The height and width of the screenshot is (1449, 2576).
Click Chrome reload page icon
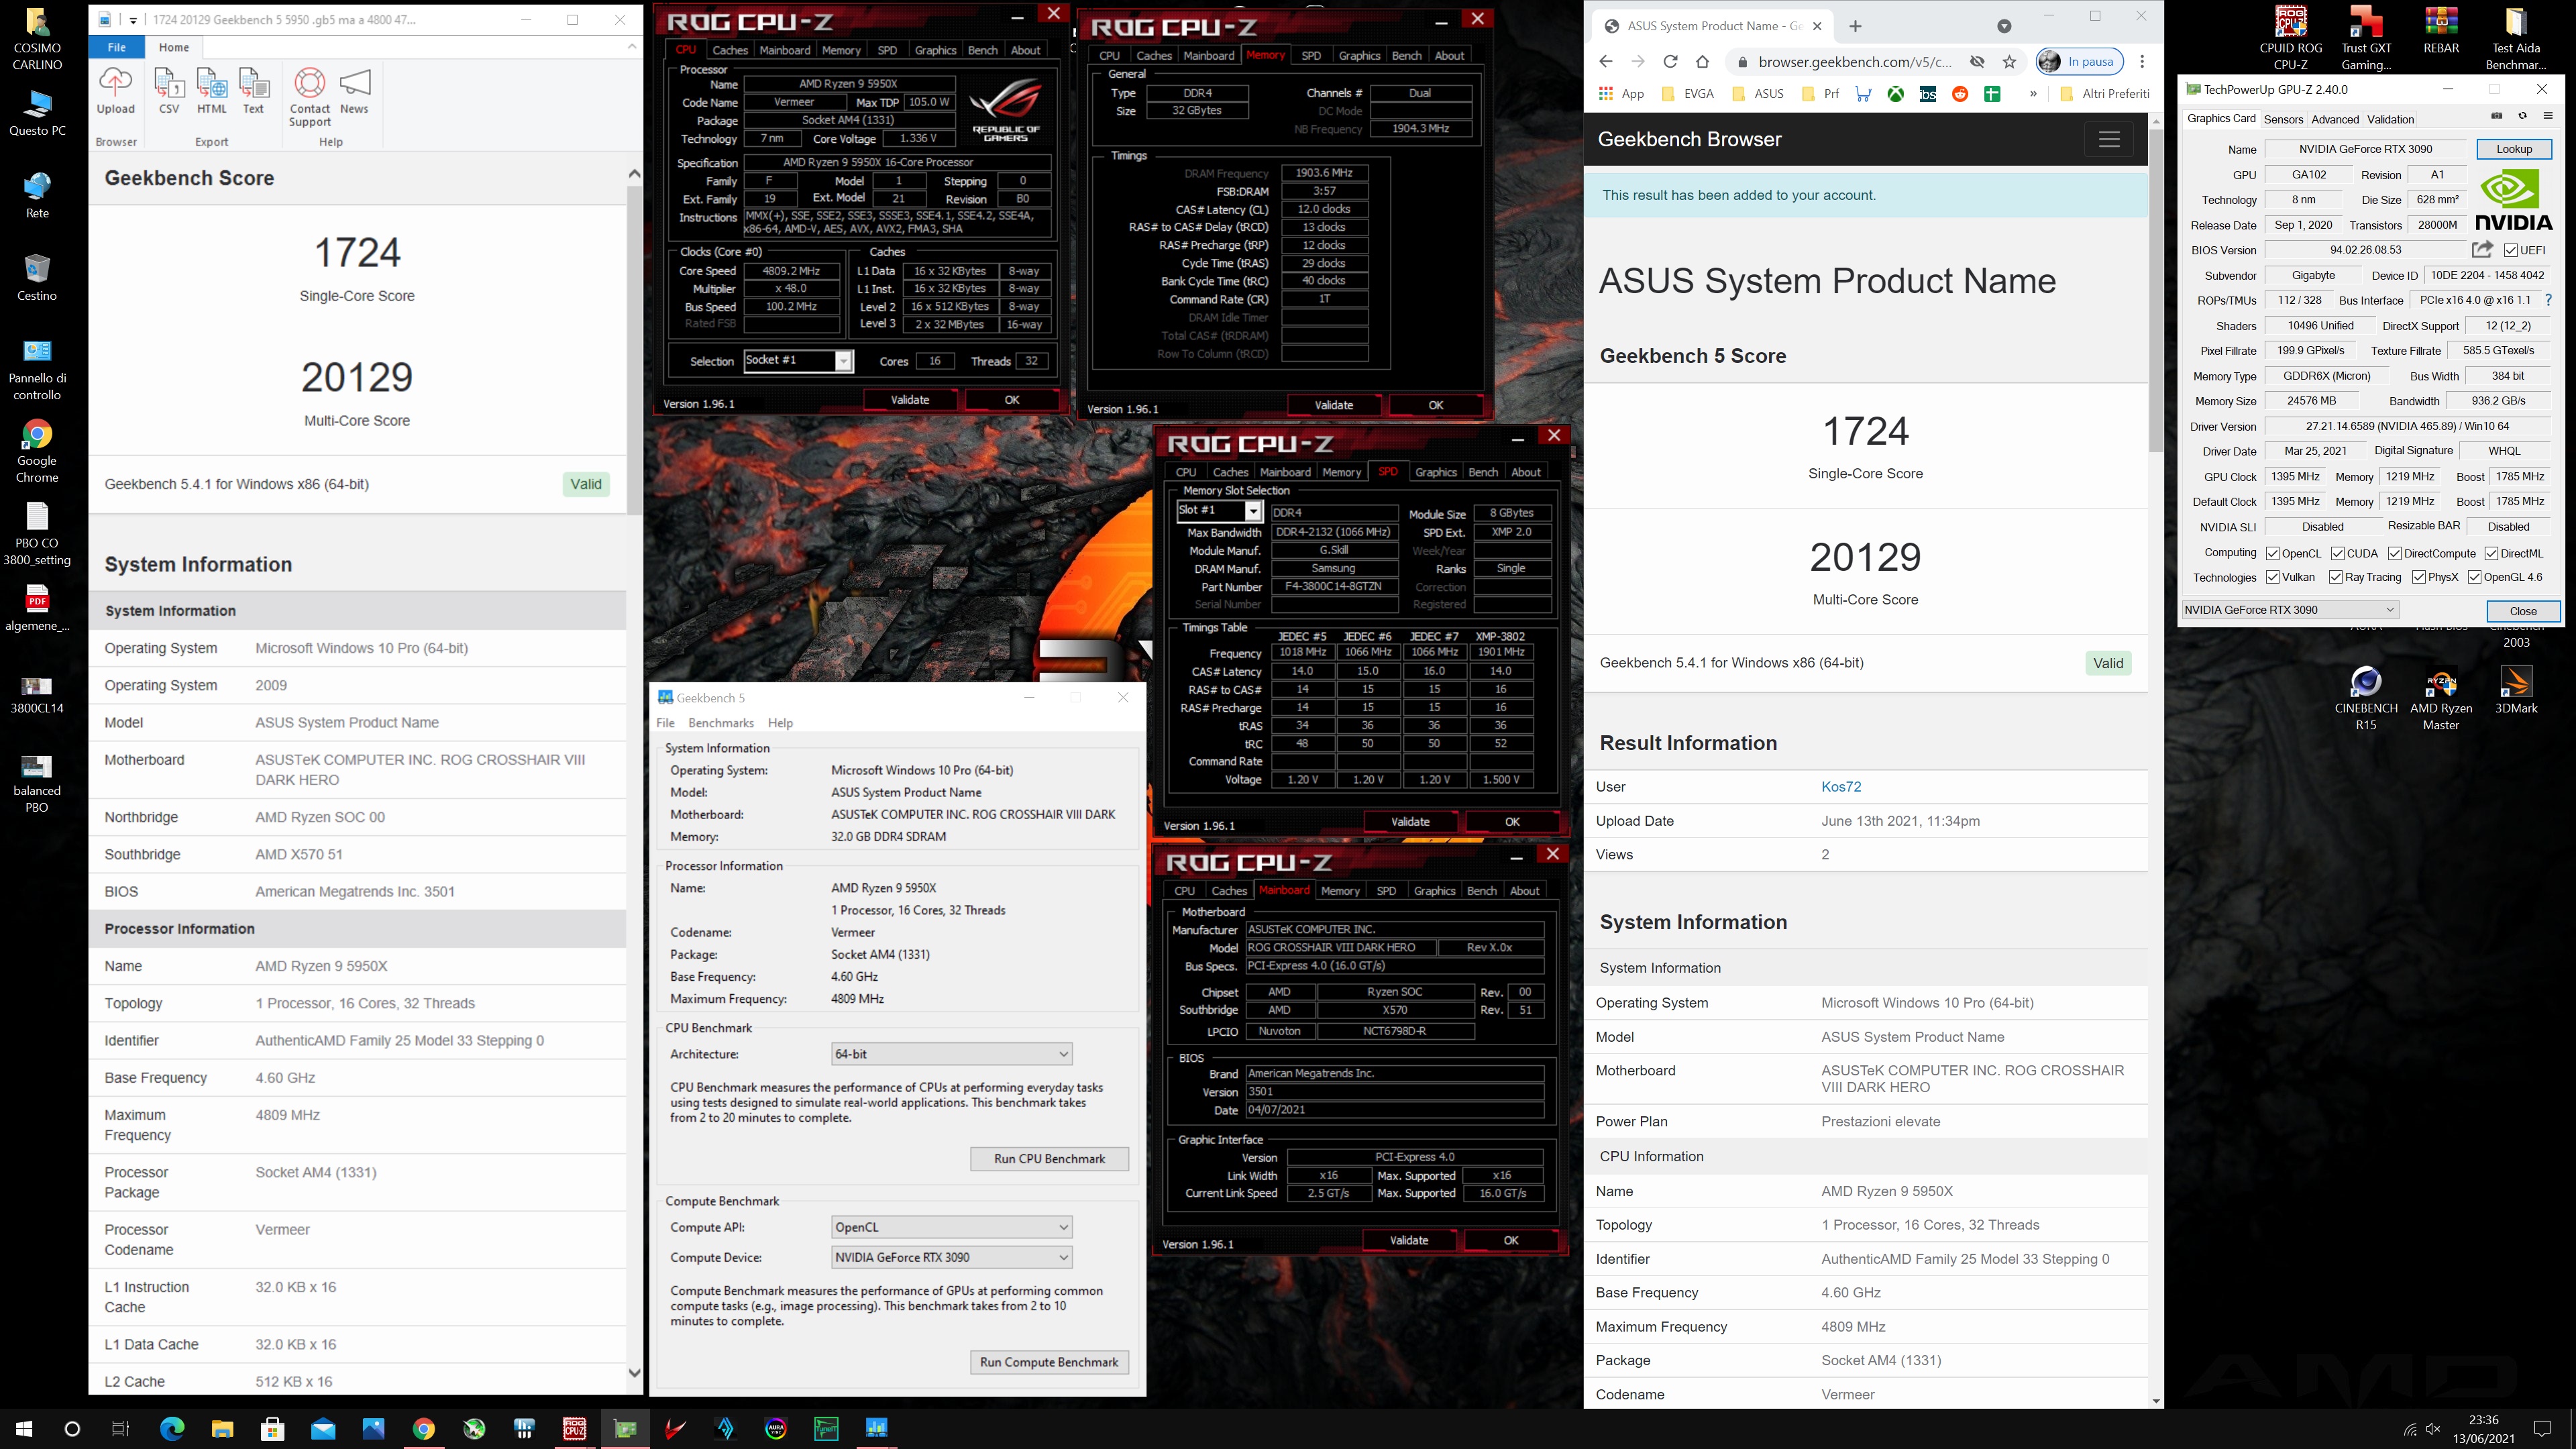pos(1670,62)
